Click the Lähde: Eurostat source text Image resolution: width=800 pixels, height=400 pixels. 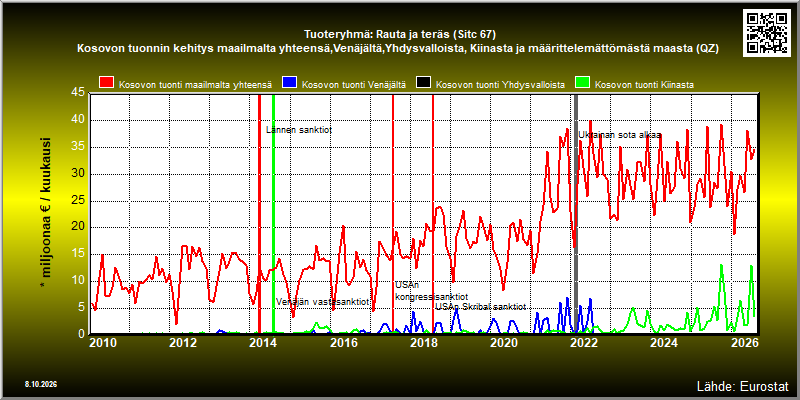743,385
